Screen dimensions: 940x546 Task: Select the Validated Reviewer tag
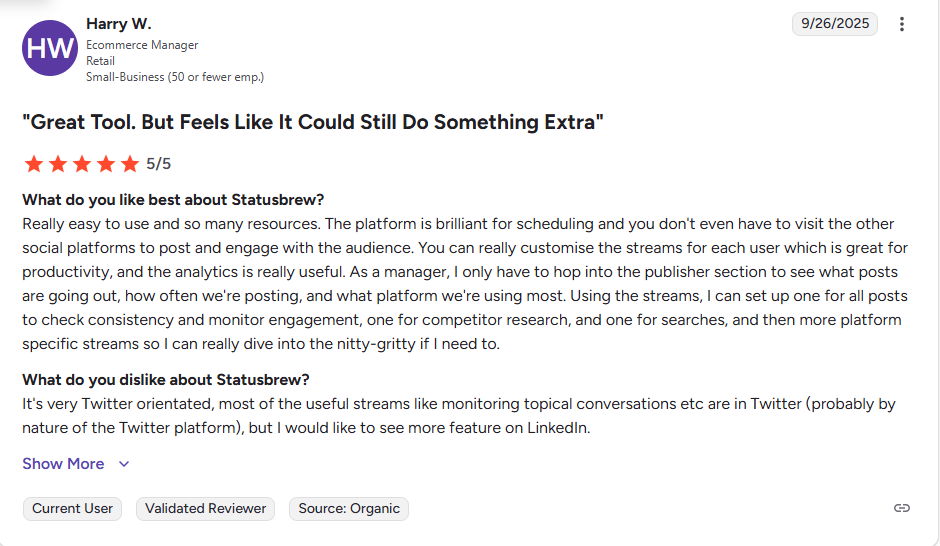tap(206, 508)
